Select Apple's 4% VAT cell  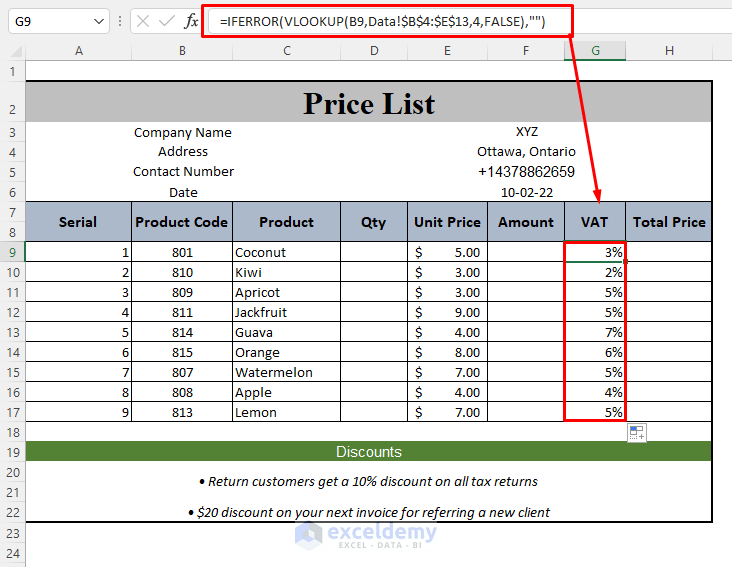pyautogui.click(x=595, y=392)
